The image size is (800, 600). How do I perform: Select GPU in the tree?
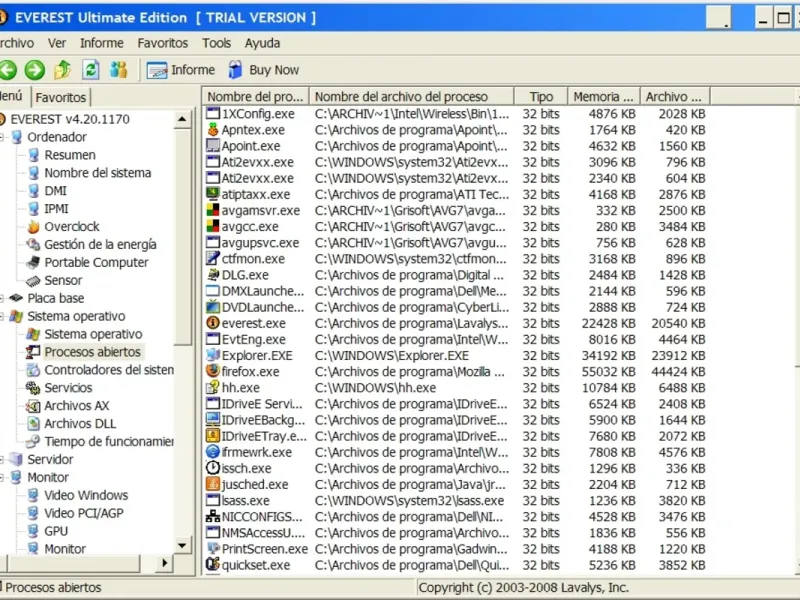tap(56, 531)
